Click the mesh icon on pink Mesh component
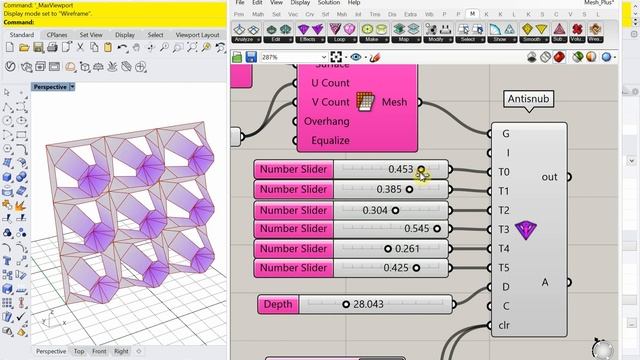The width and height of the screenshot is (640, 360). tap(365, 101)
